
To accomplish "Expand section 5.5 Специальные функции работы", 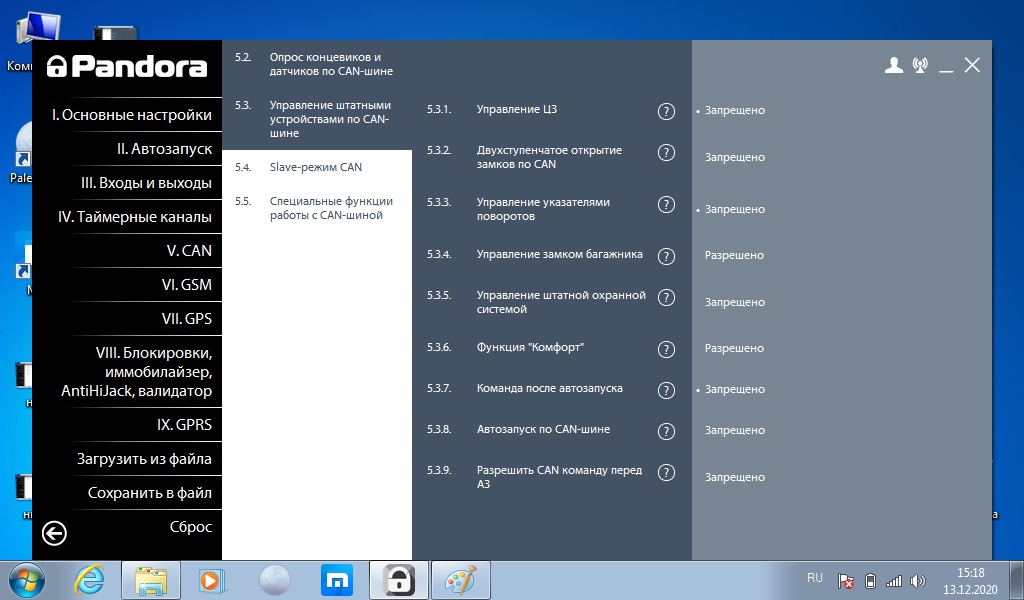I will pyautogui.click(x=330, y=208).
